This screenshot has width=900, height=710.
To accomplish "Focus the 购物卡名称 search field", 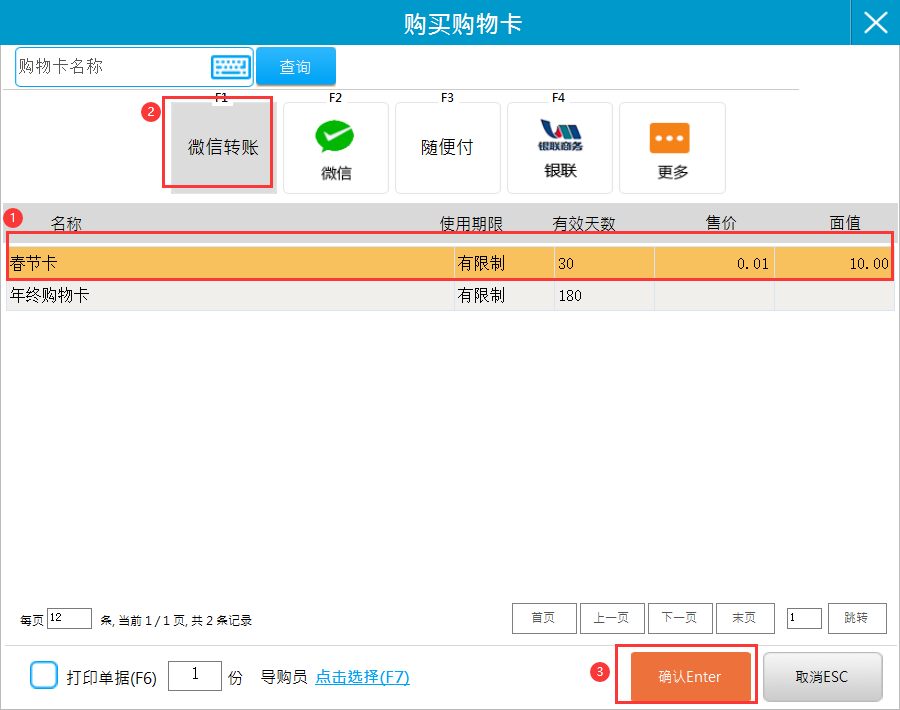I will [110, 67].
